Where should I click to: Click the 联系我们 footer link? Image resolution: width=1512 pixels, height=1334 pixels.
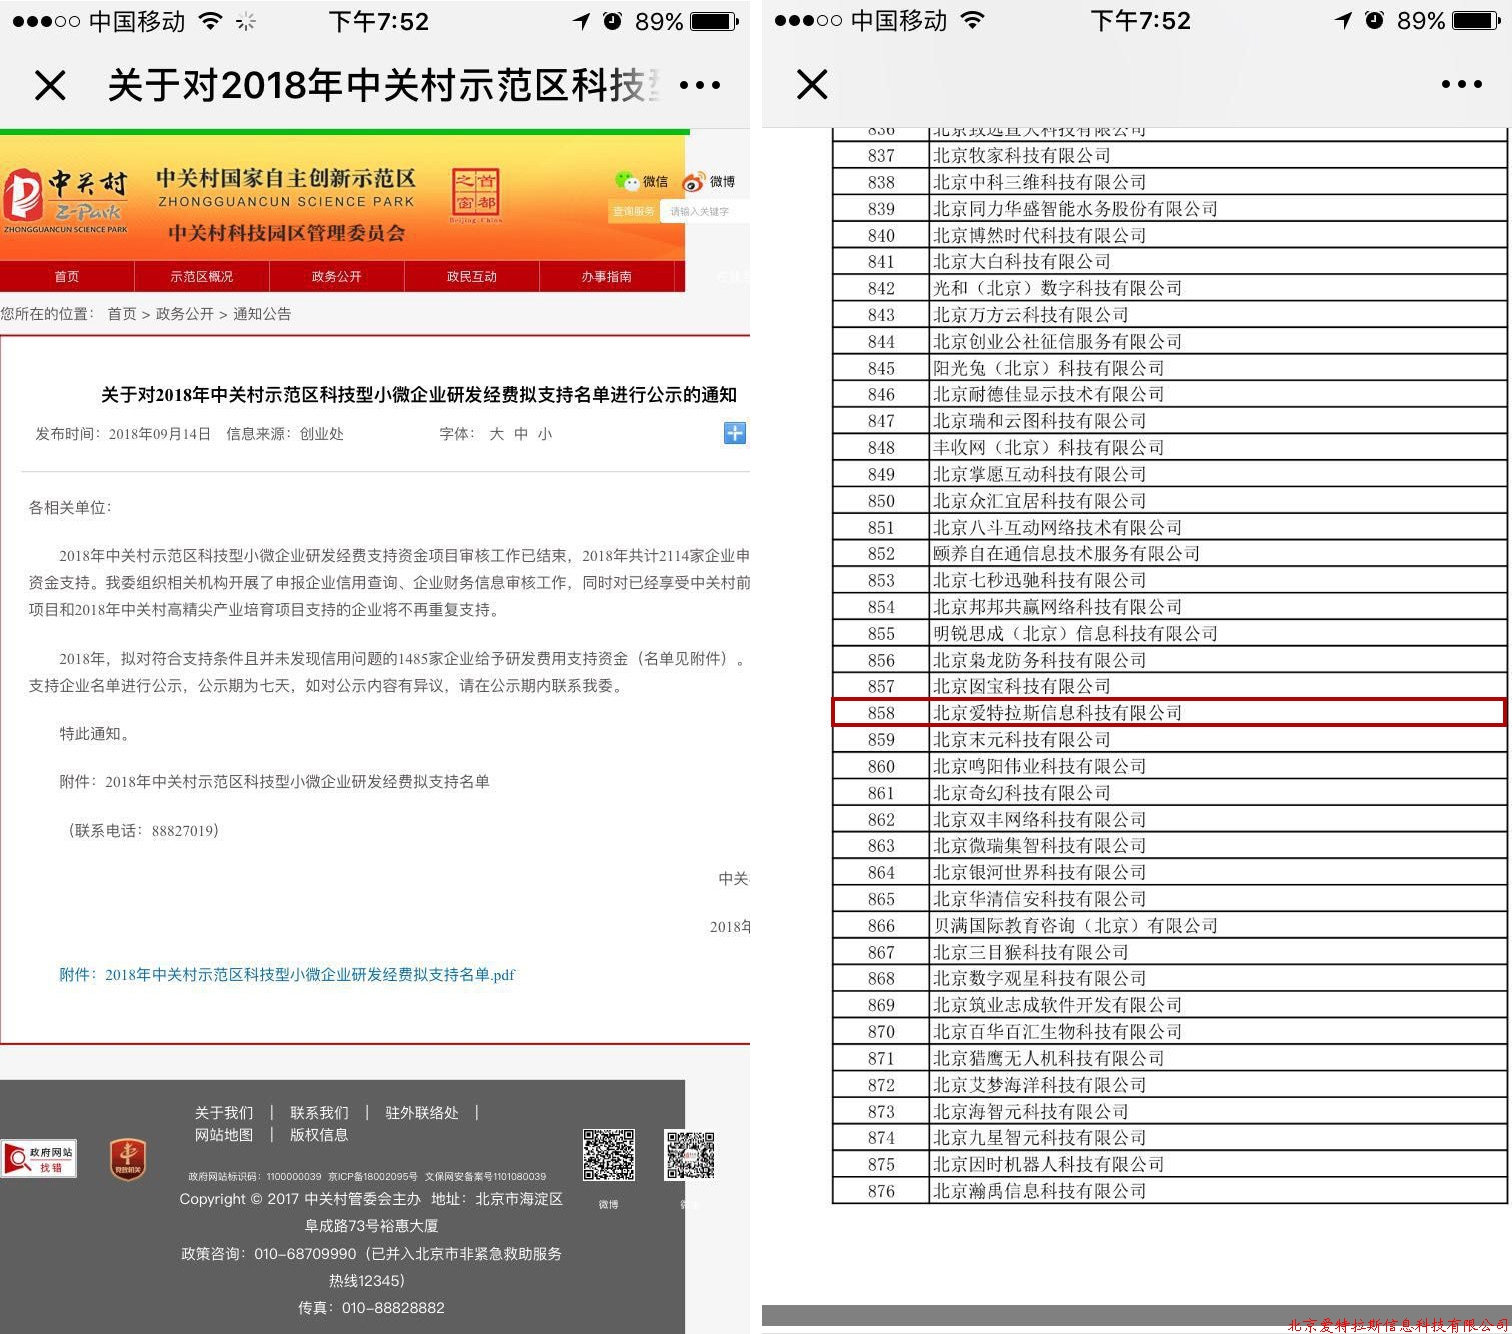pyautogui.click(x=319, y=1112)
